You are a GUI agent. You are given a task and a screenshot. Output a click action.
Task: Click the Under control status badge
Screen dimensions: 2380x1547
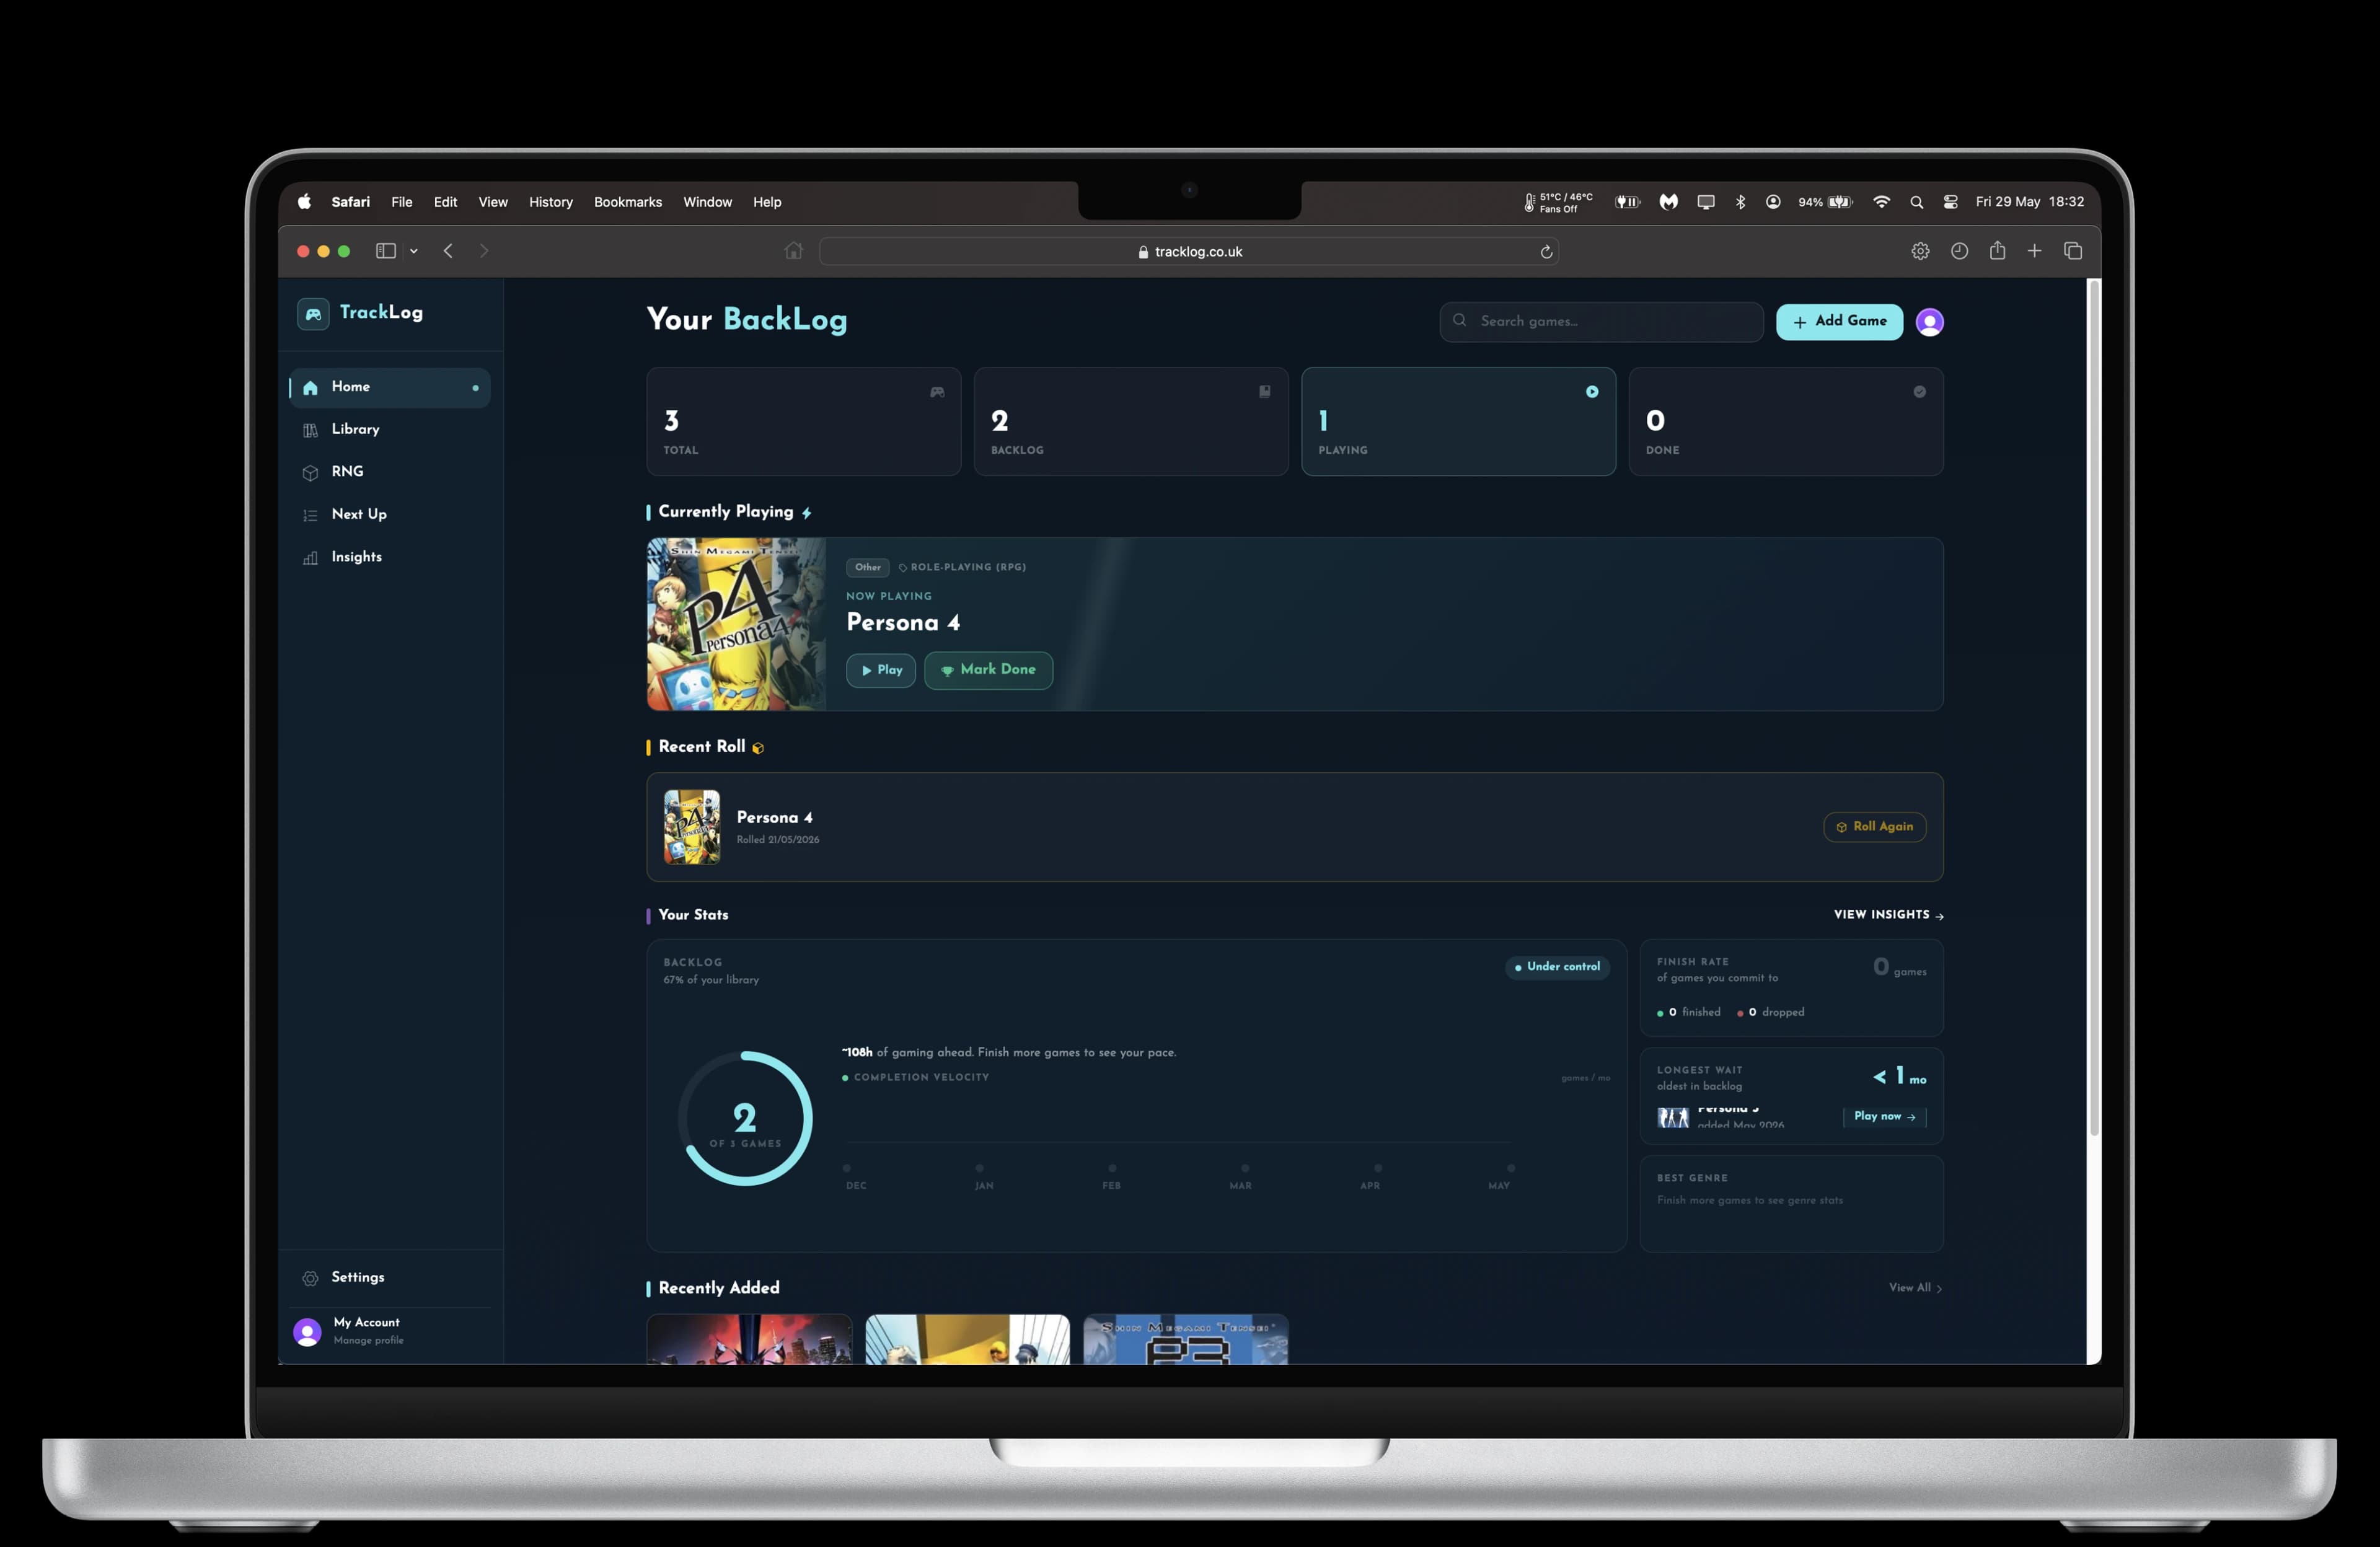pos(1557,967)
